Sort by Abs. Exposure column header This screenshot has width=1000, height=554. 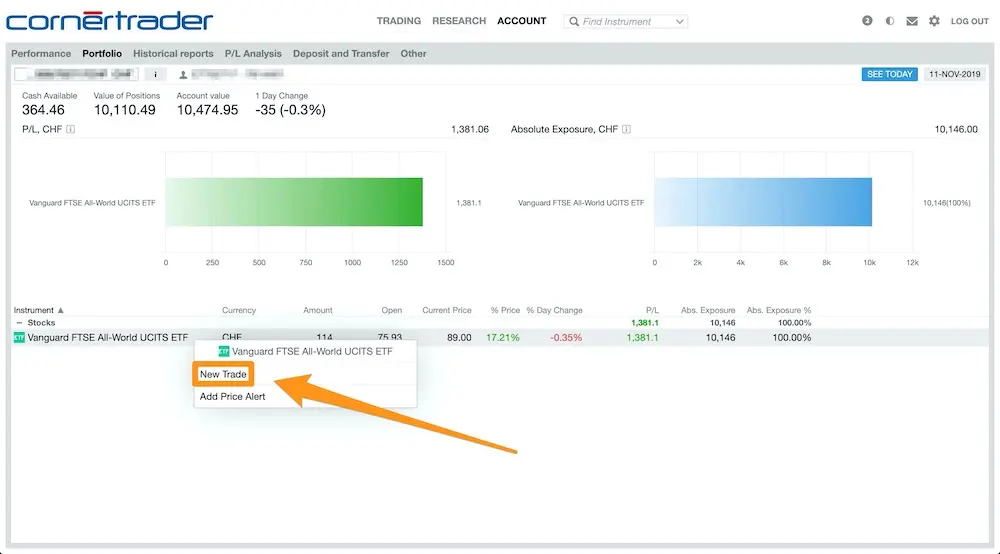click(708, 310)
